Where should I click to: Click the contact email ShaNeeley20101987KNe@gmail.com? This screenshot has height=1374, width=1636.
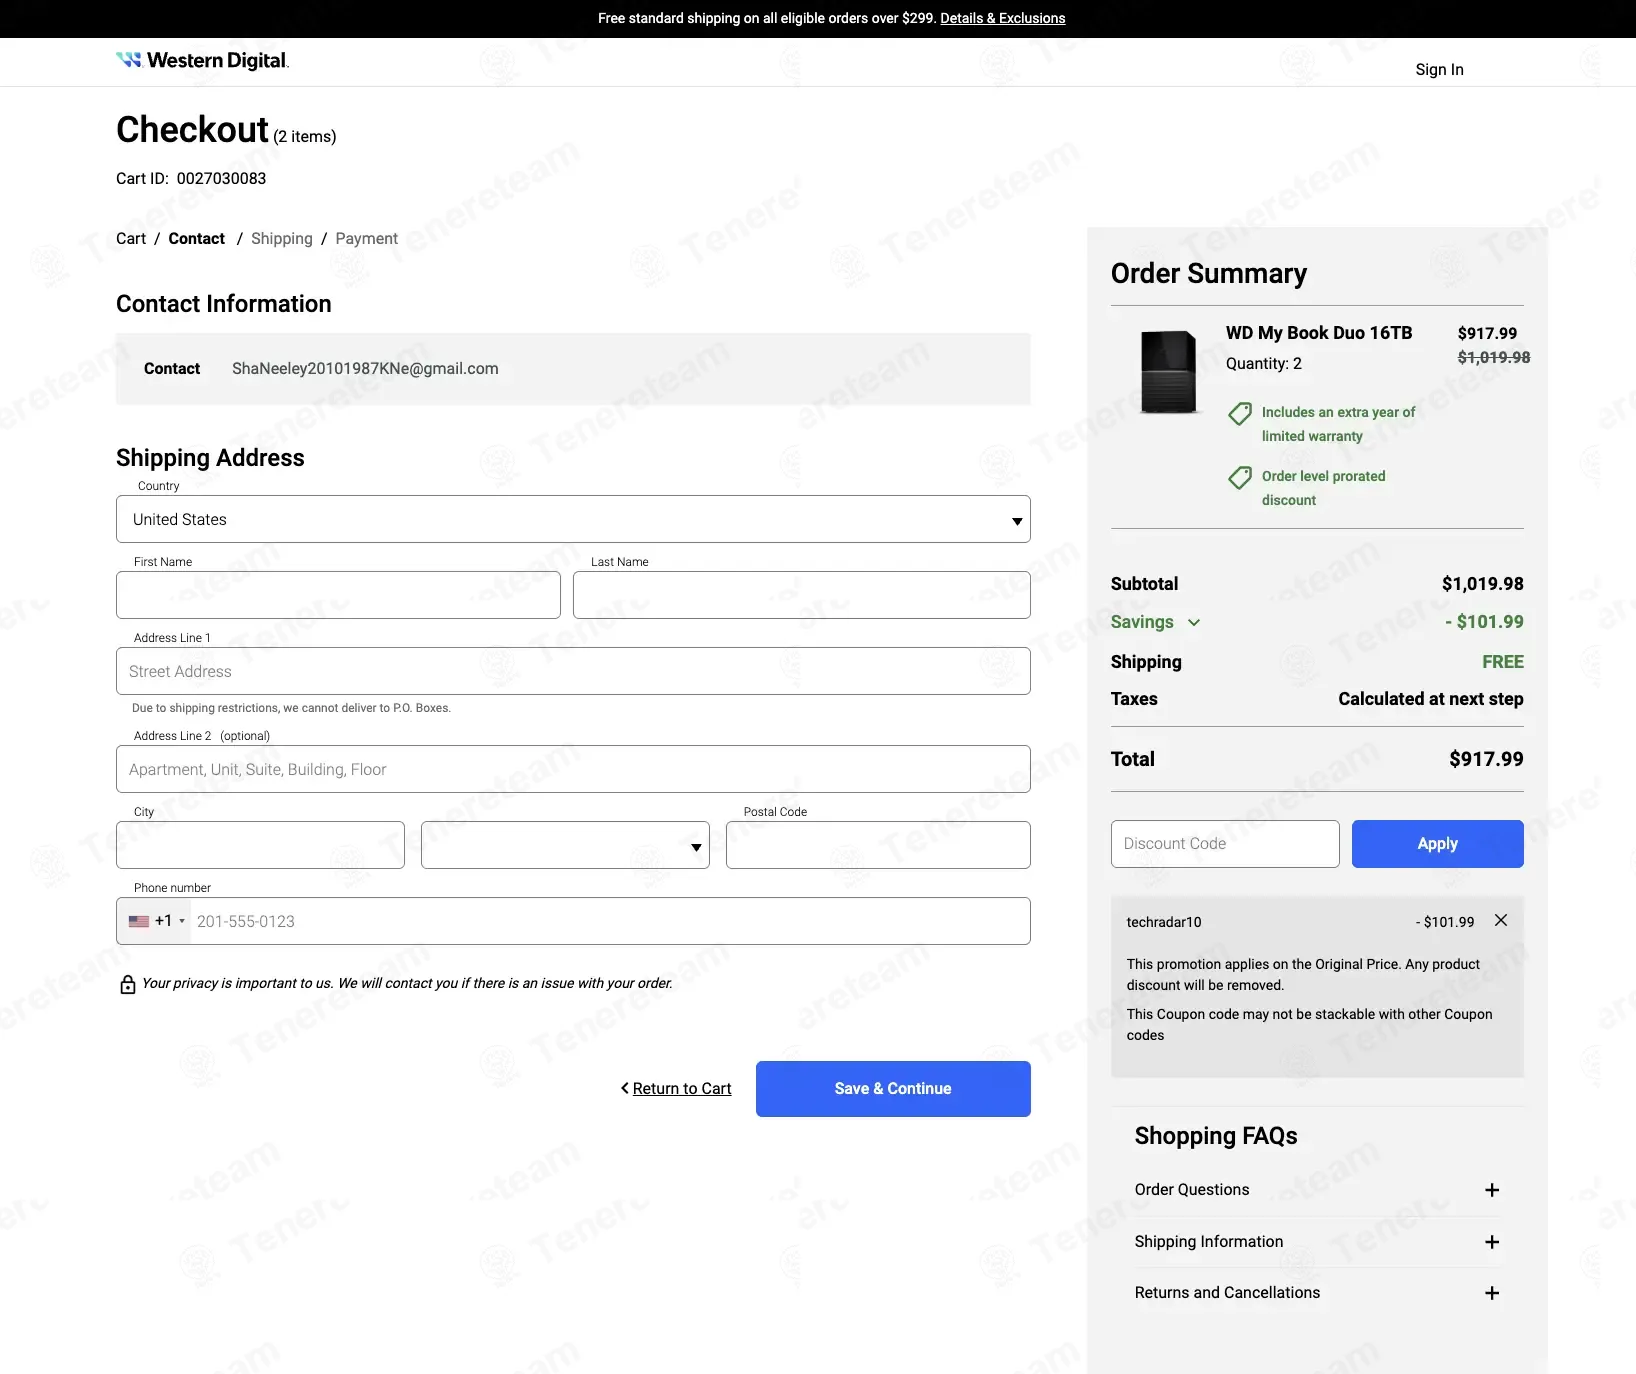point(365,369)
